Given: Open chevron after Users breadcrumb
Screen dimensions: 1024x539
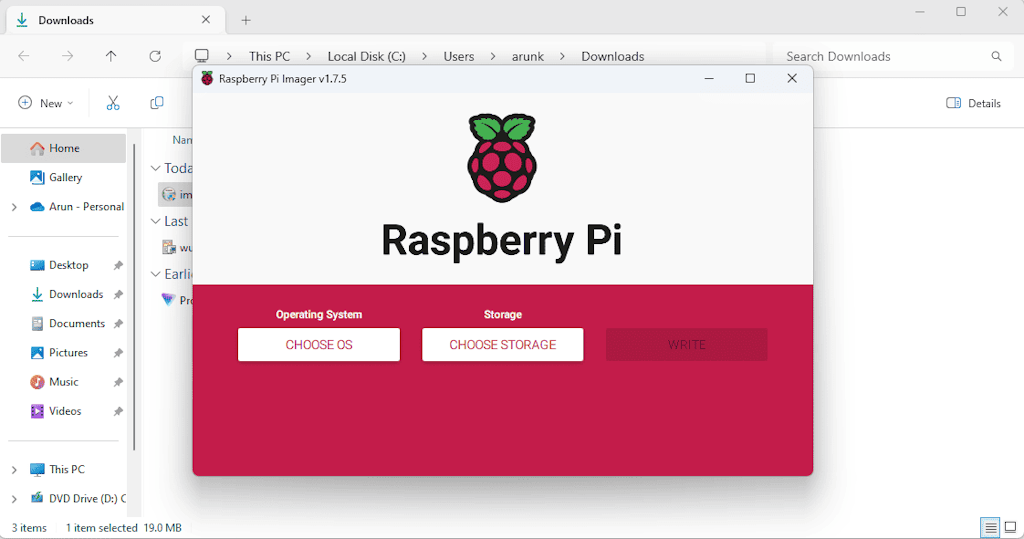Looking at the screenshot, I should click(x=493, y=56).
